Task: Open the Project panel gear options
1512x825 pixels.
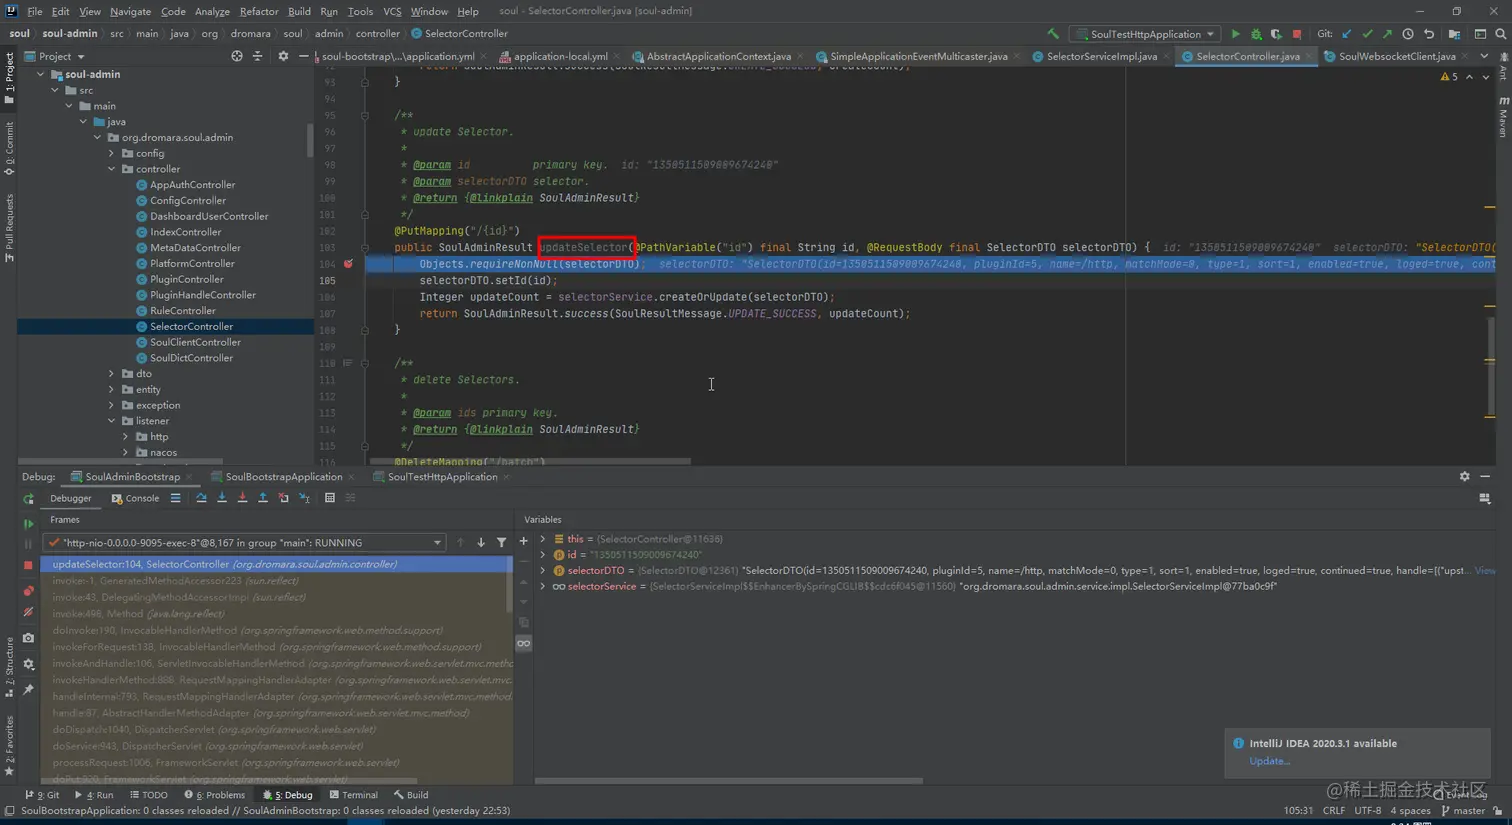Action: [283, 56]
